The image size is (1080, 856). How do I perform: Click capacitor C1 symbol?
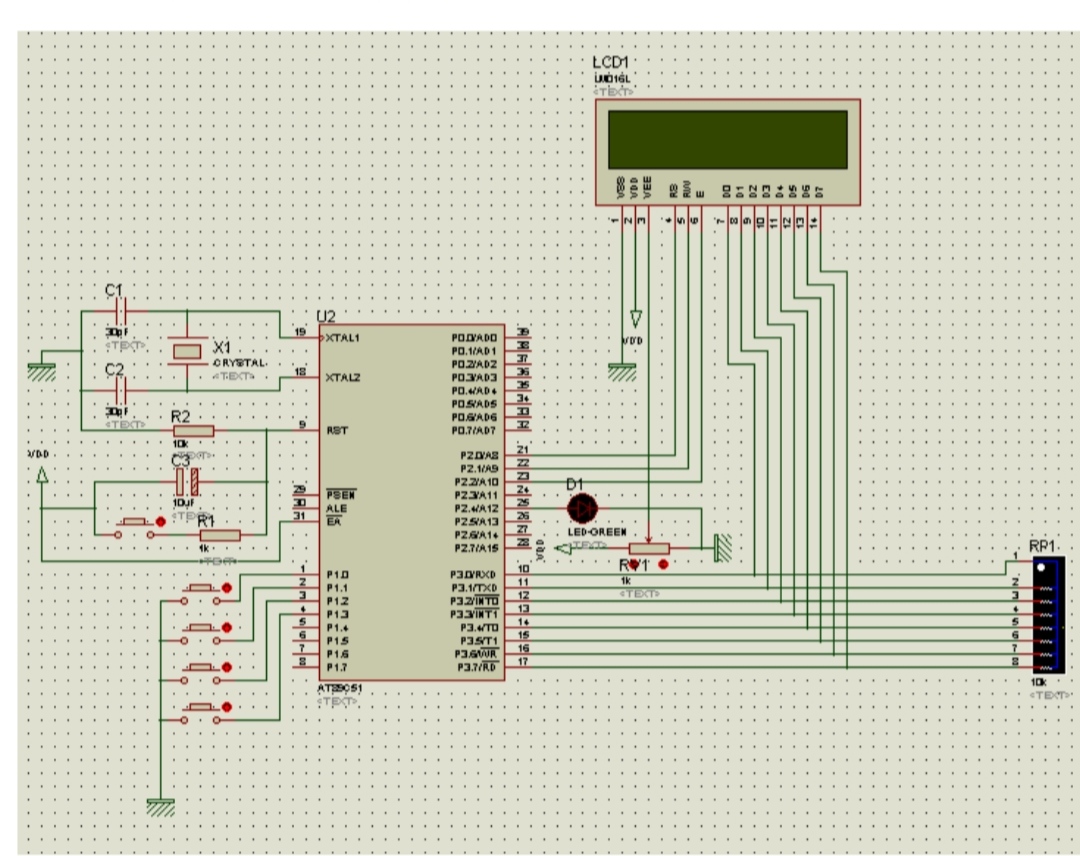[x=118, y=312]
